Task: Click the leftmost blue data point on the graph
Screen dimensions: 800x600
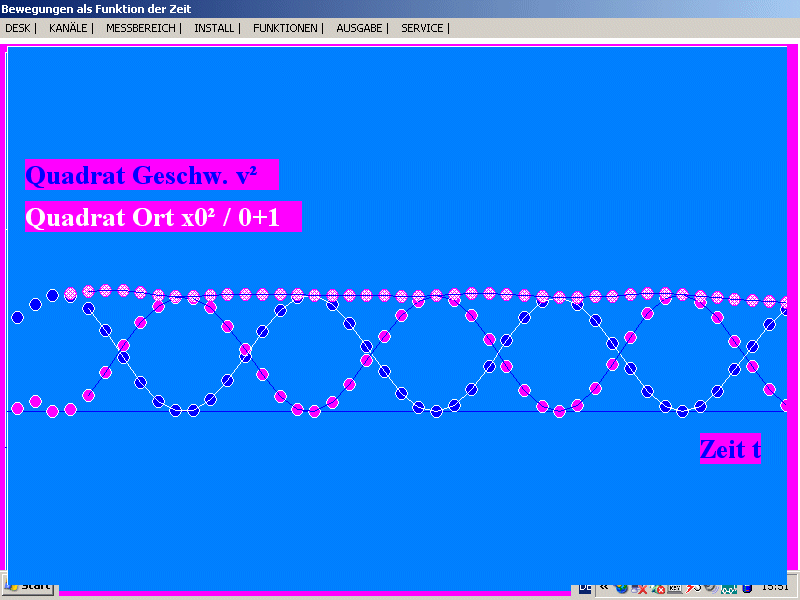Action: coord(17,317)
